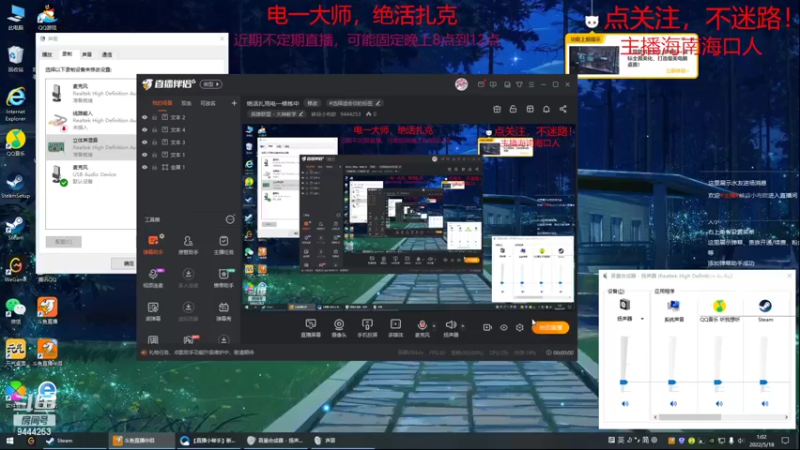
Task: Select the first scene tab in orange
Action: coord(162,103)
